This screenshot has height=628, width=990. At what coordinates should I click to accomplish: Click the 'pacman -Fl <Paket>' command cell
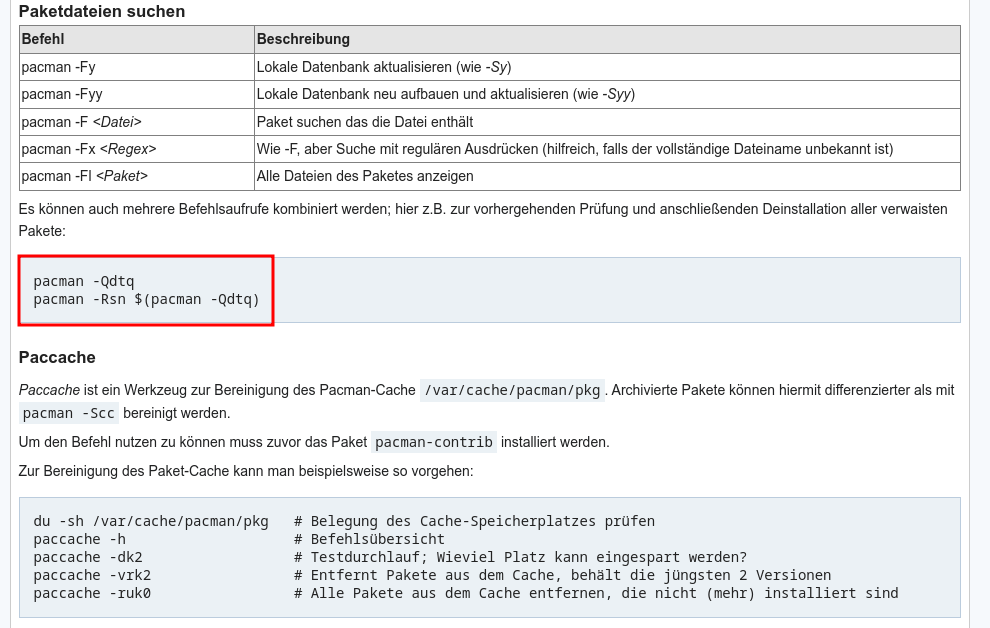click(x=84, y=176)
